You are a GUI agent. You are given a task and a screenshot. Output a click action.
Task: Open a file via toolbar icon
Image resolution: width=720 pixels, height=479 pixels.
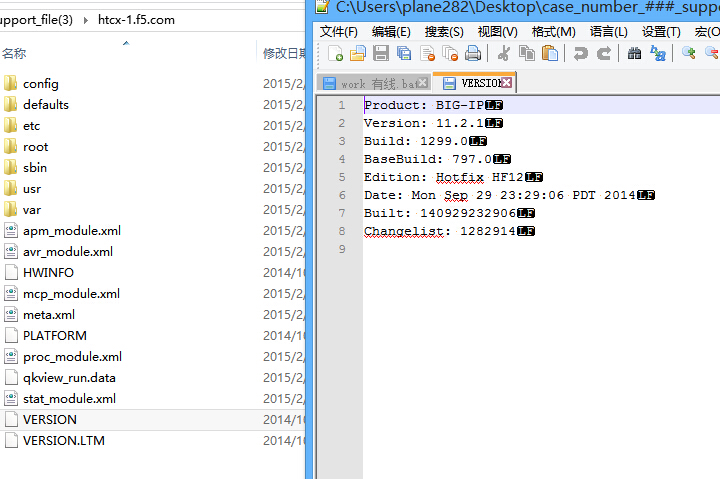358,54
